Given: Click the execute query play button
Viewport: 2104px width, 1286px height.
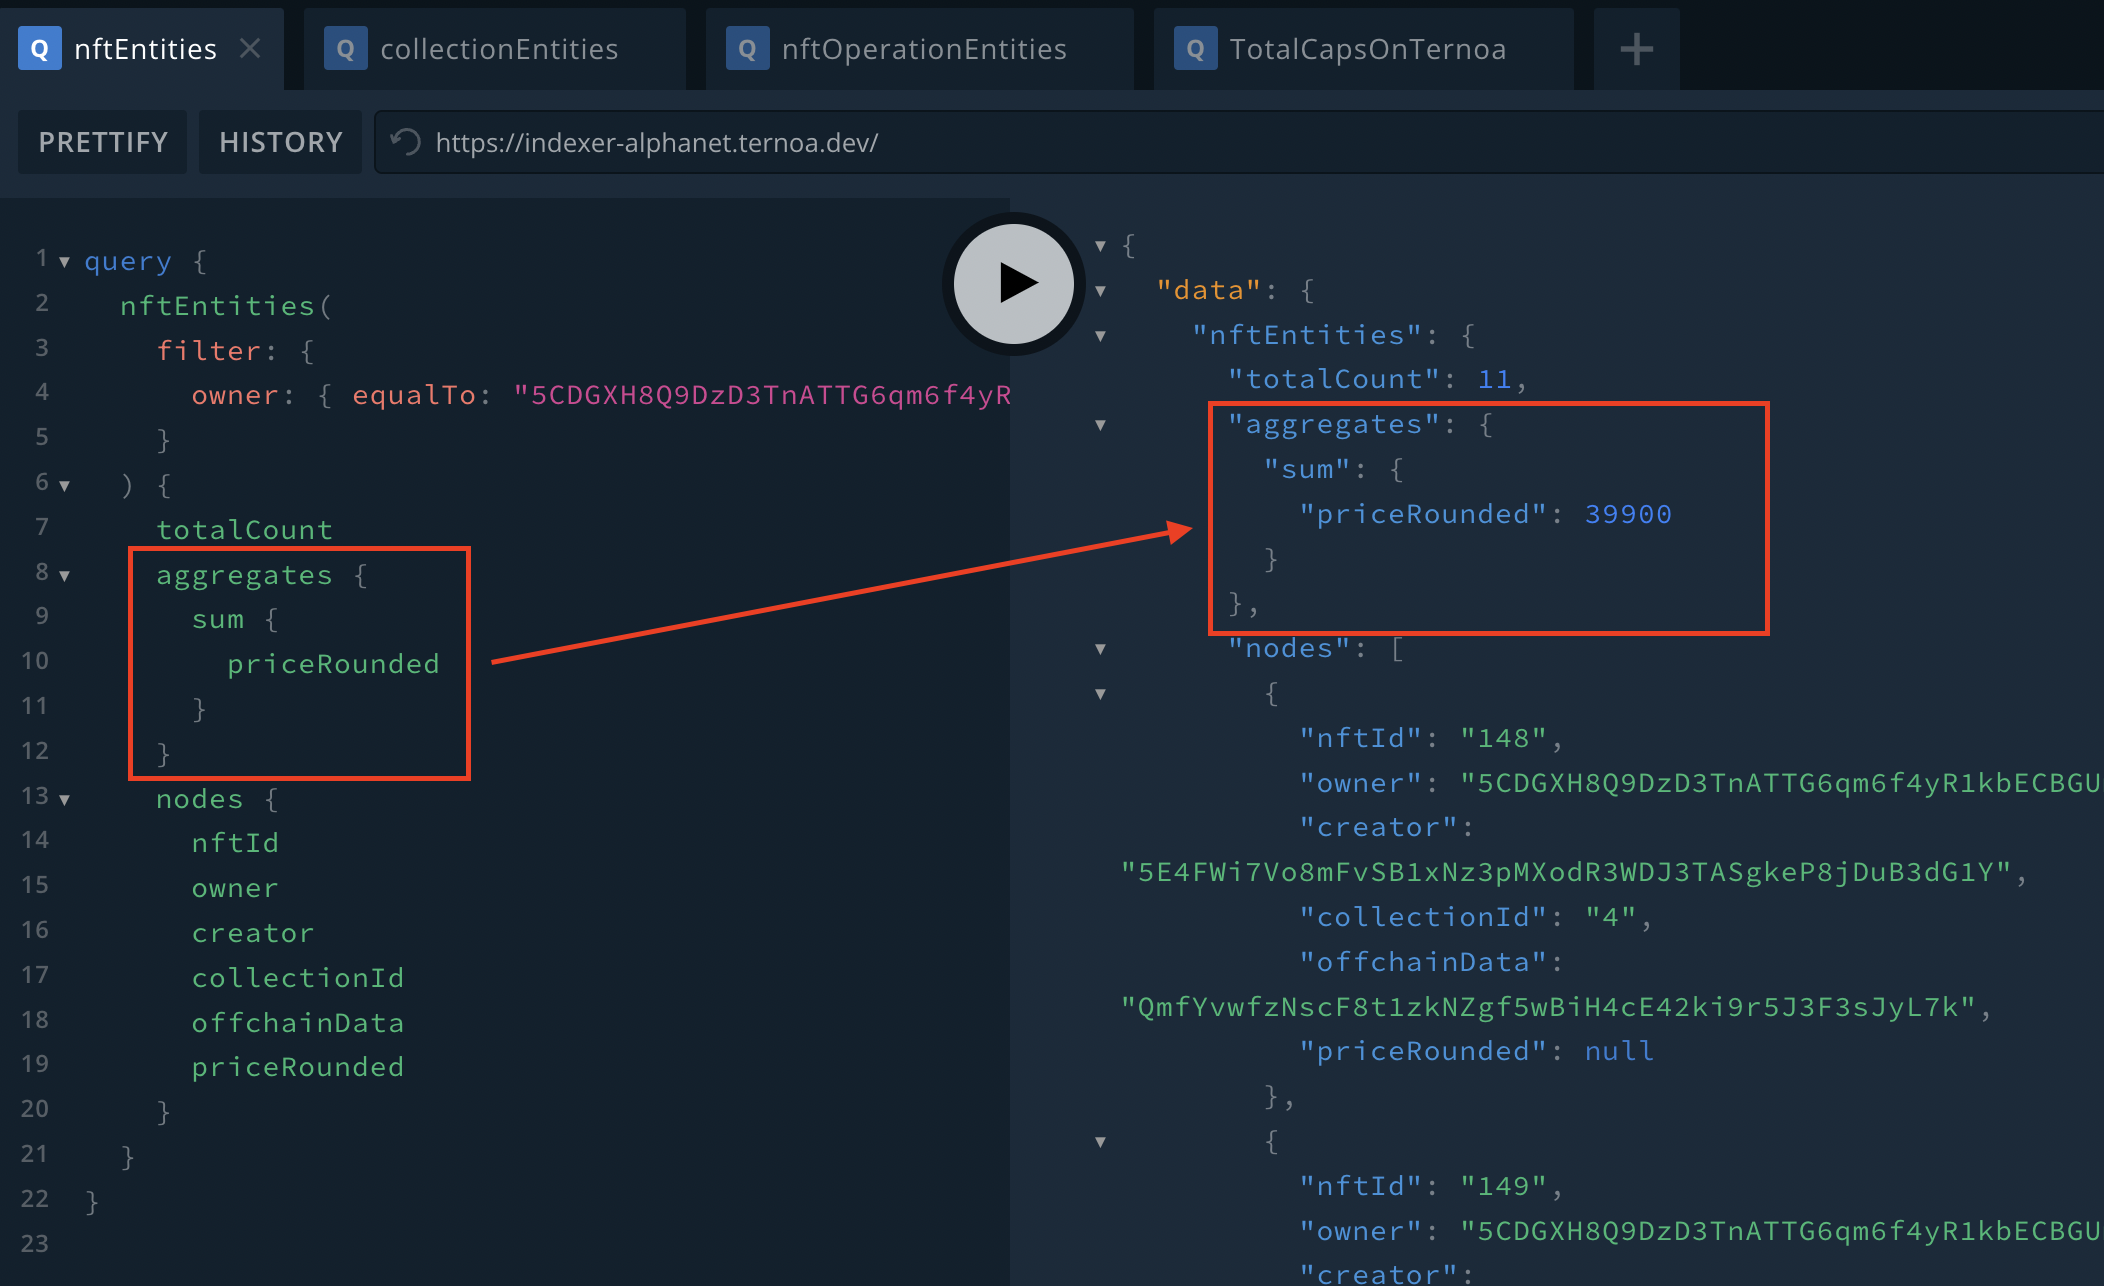Looking at the screenshot, I should tap(1013, 284).
